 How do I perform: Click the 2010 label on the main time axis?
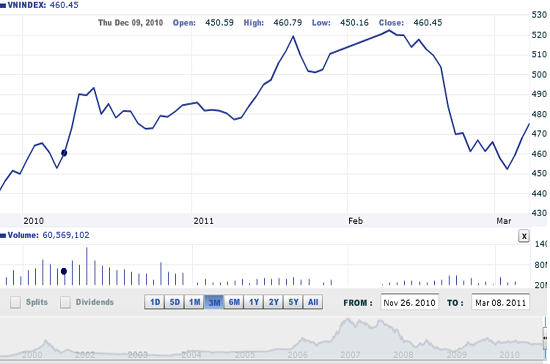(x=34, y=221)
